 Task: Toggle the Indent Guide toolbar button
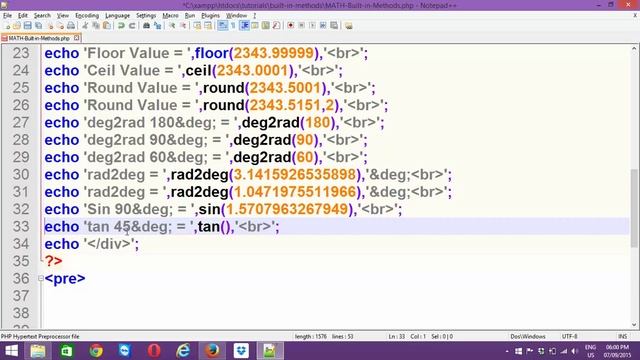coord(244,26)
